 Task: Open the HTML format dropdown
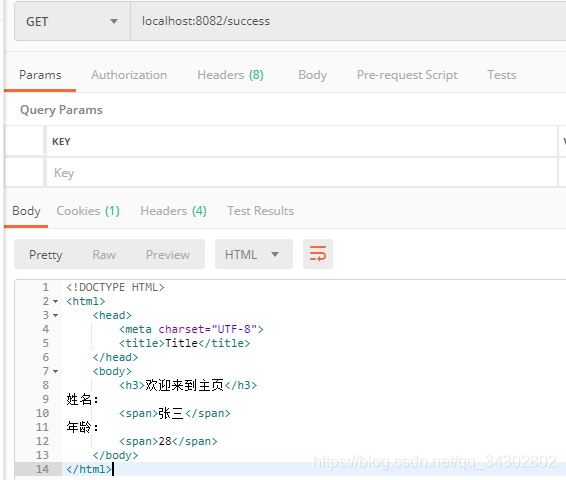253,254
